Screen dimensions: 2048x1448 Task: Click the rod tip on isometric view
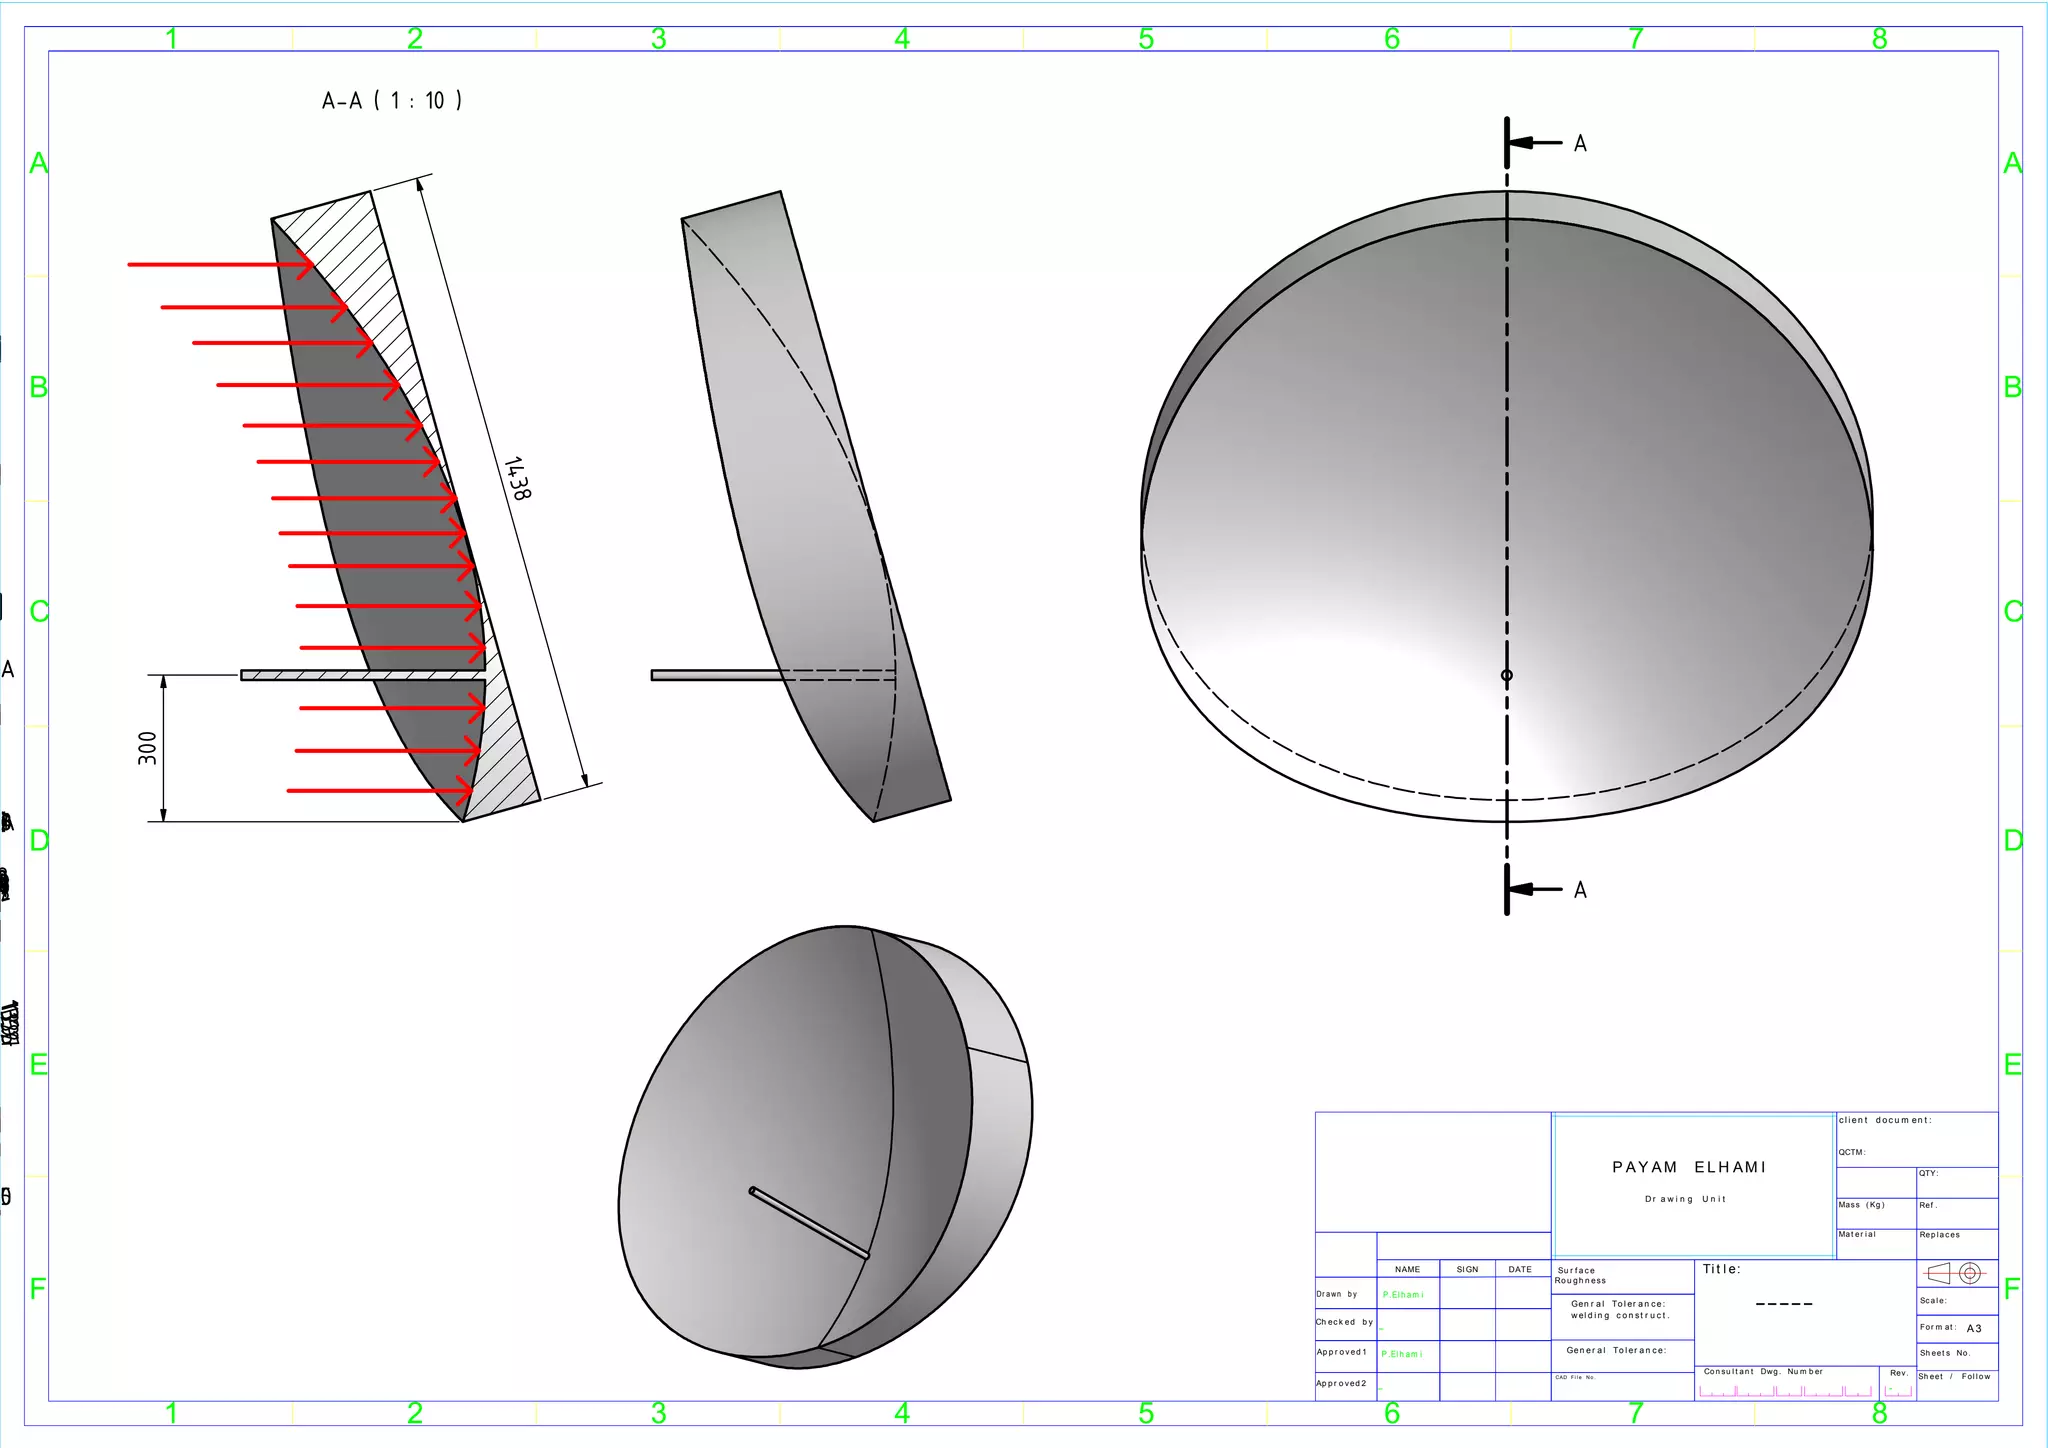[753, 1191]
